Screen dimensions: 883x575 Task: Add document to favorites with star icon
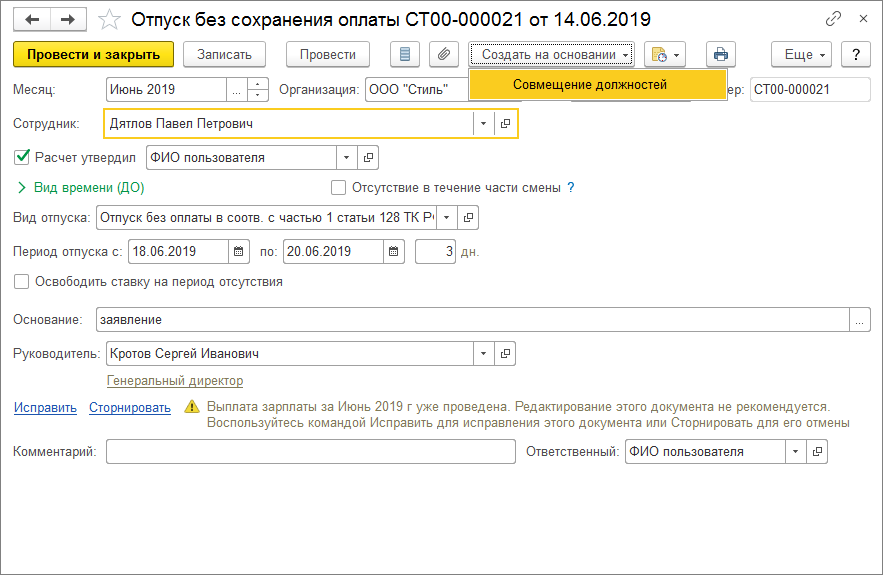tap(111, 19)
